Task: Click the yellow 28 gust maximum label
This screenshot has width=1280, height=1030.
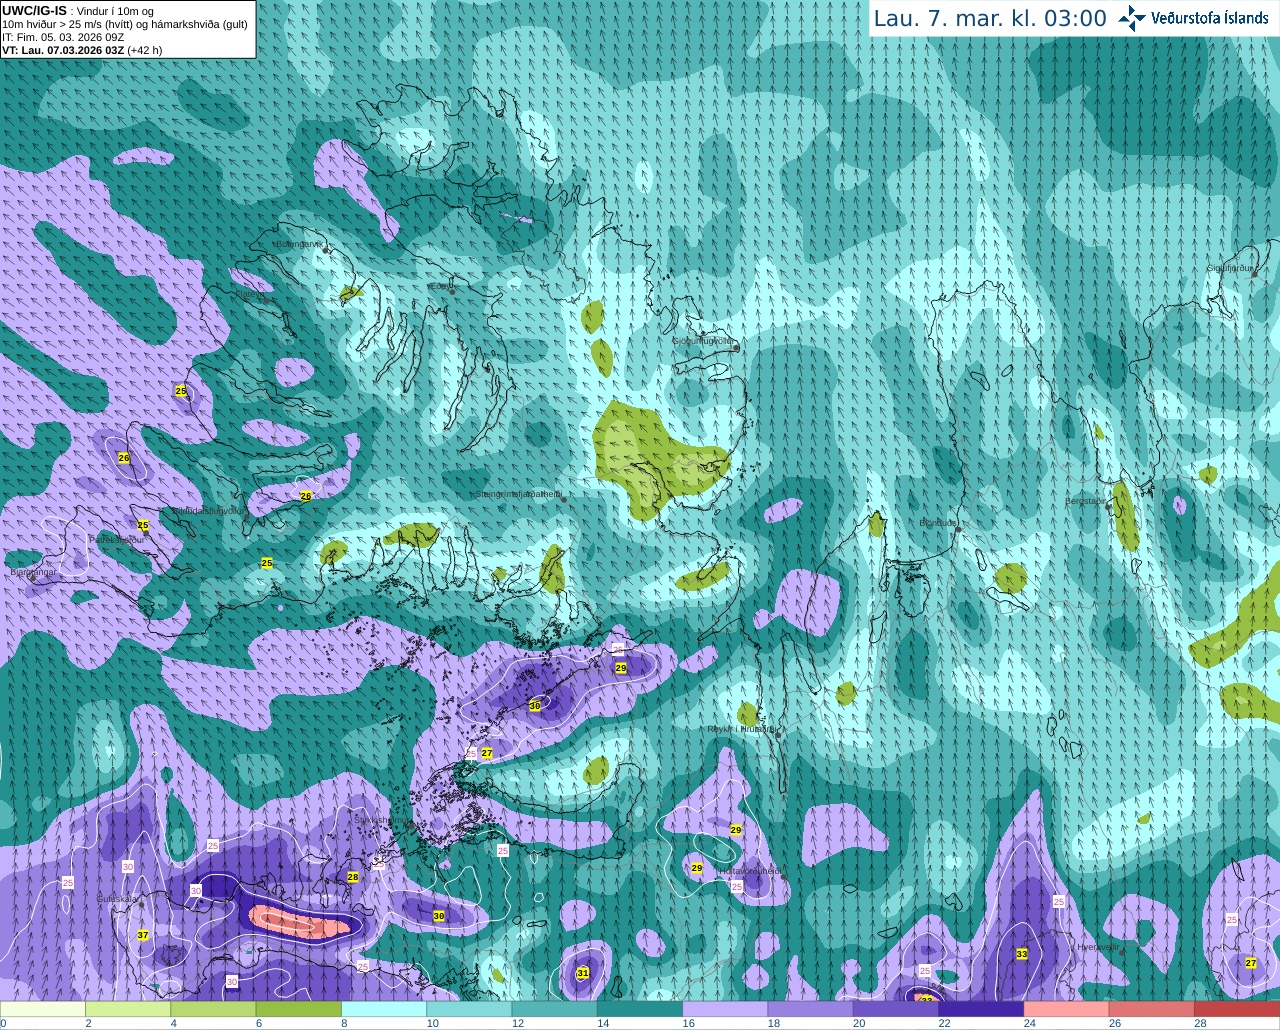Action: click(353, 876)
